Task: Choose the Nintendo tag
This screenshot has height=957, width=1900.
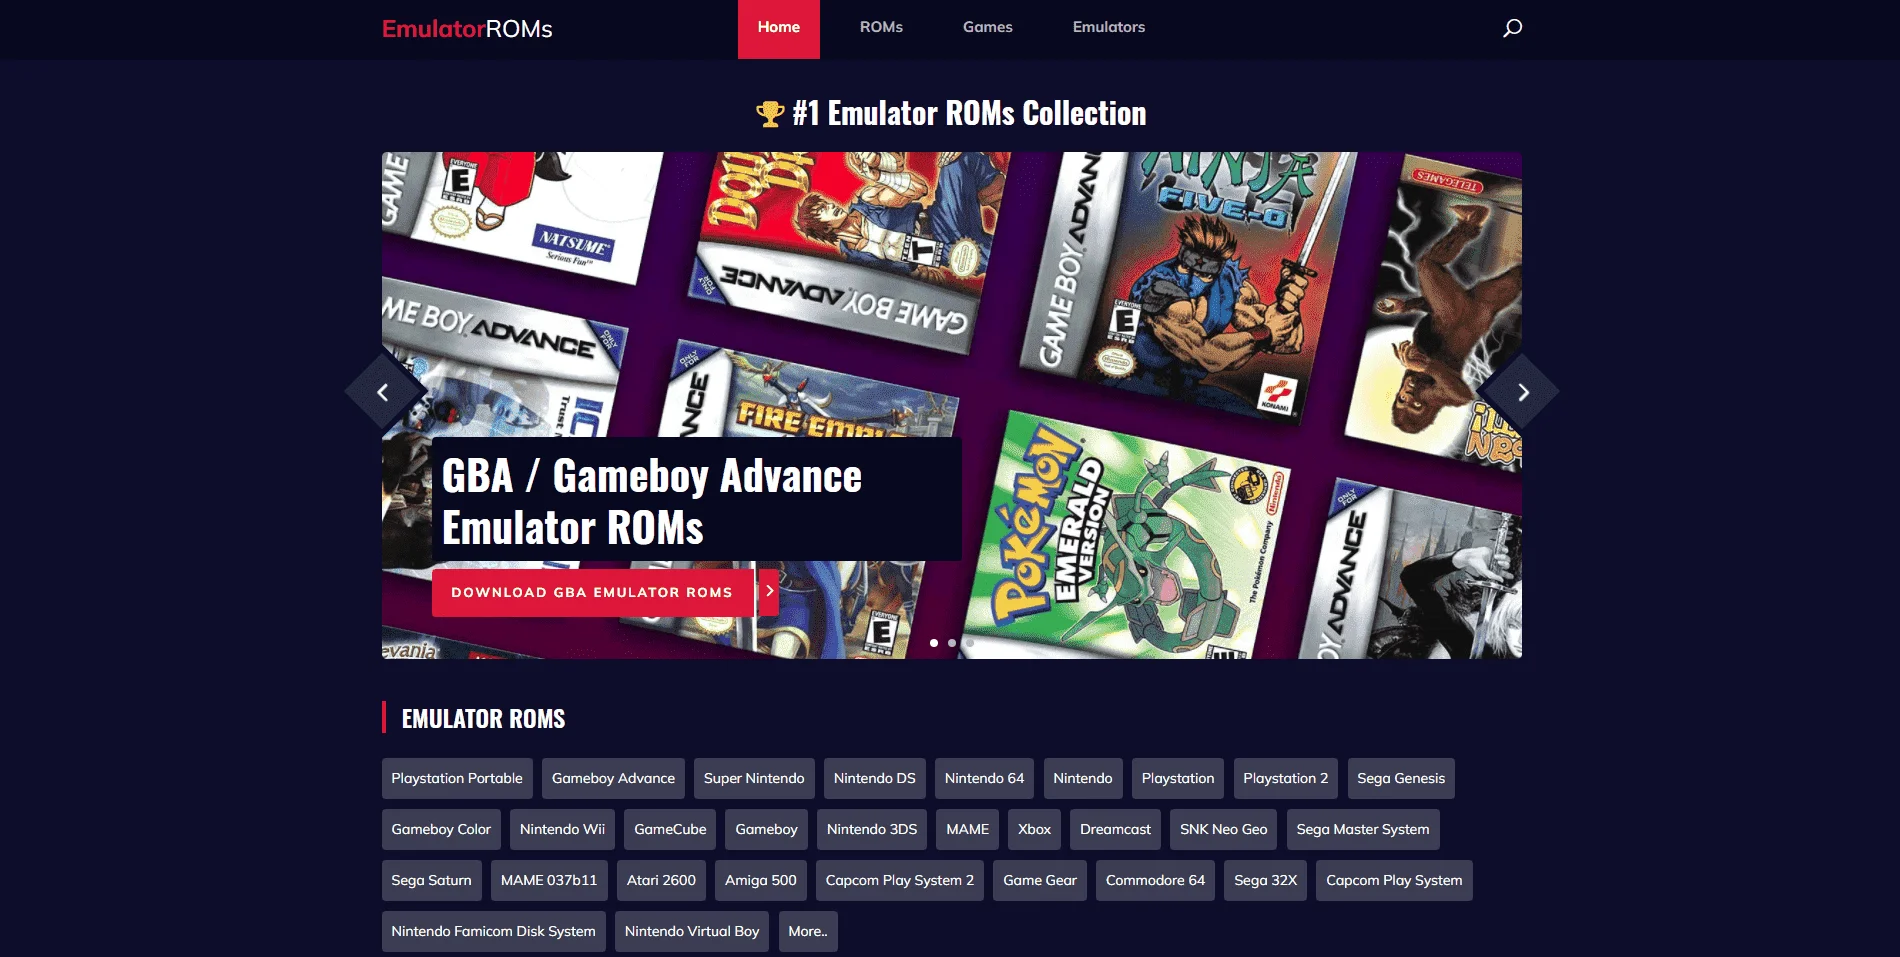Action: click(1082, 778)
